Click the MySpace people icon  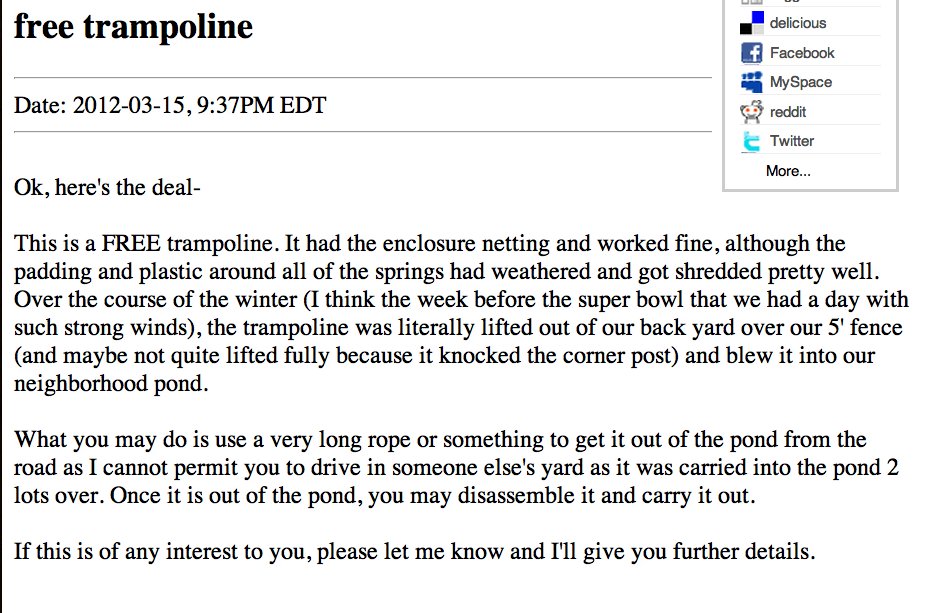pyautogui.click(x=752, y=82)
